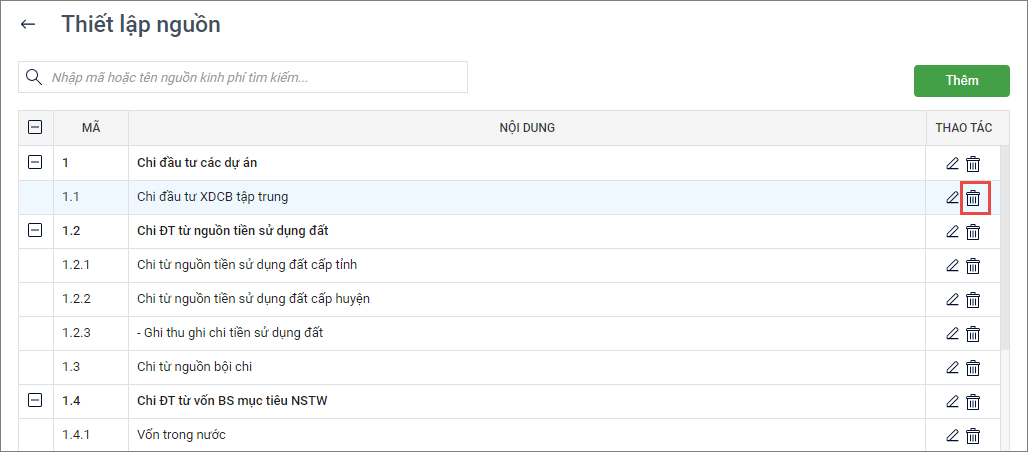Image resolution: width=1028 pixels, height=452 pixels.
Task: Delete row 1.2 'Chi ĐT từ nguồn tiền sử dụng đất'
Action: click(x=973, y=232)
